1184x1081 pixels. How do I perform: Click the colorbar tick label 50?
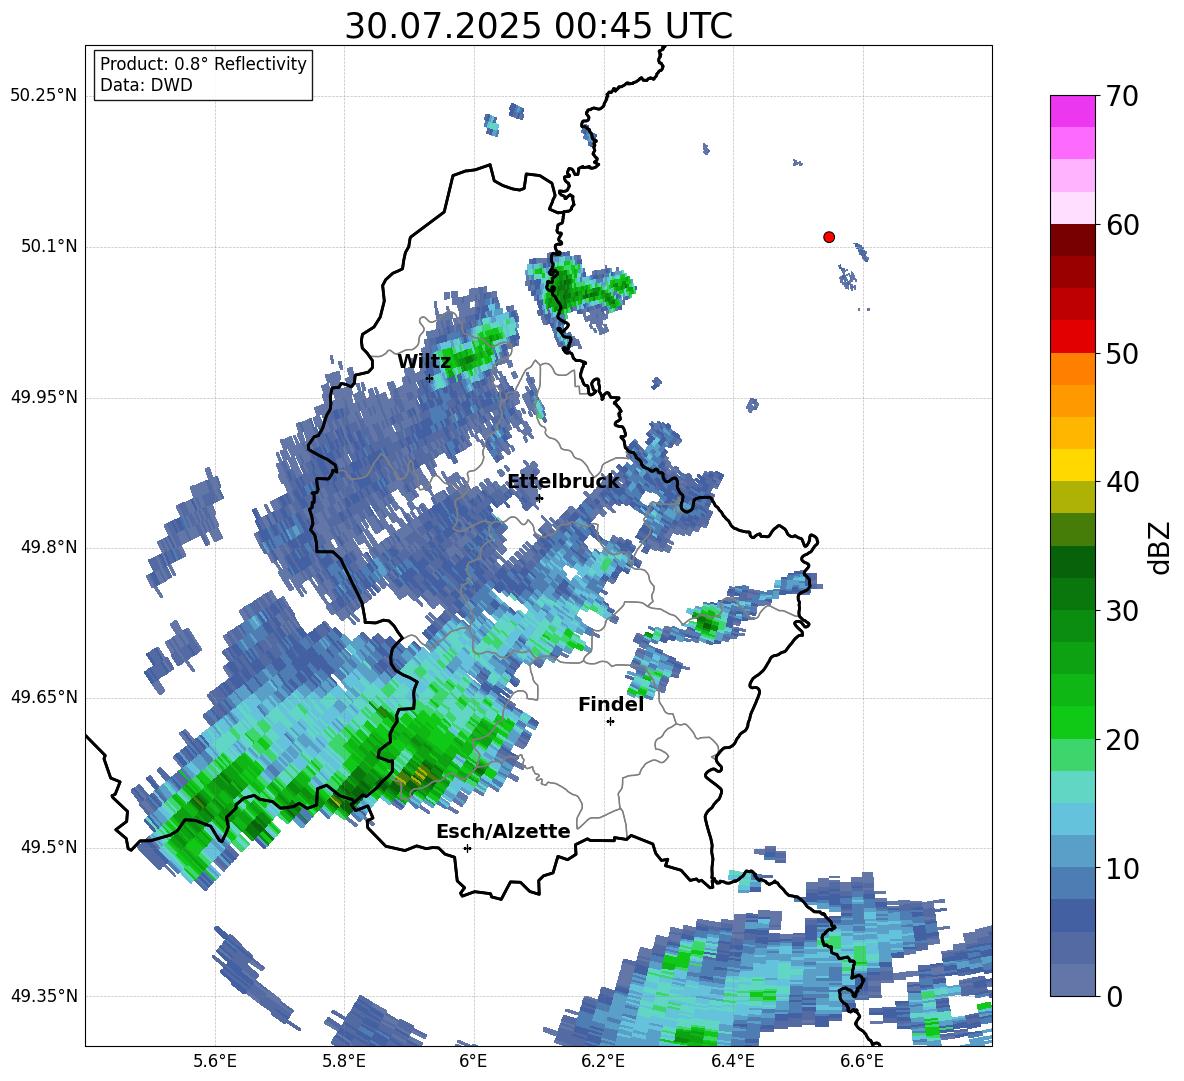1122,353
